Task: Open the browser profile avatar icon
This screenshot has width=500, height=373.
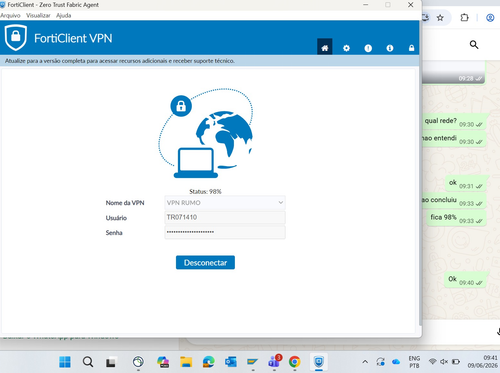Action: (490, 18)
